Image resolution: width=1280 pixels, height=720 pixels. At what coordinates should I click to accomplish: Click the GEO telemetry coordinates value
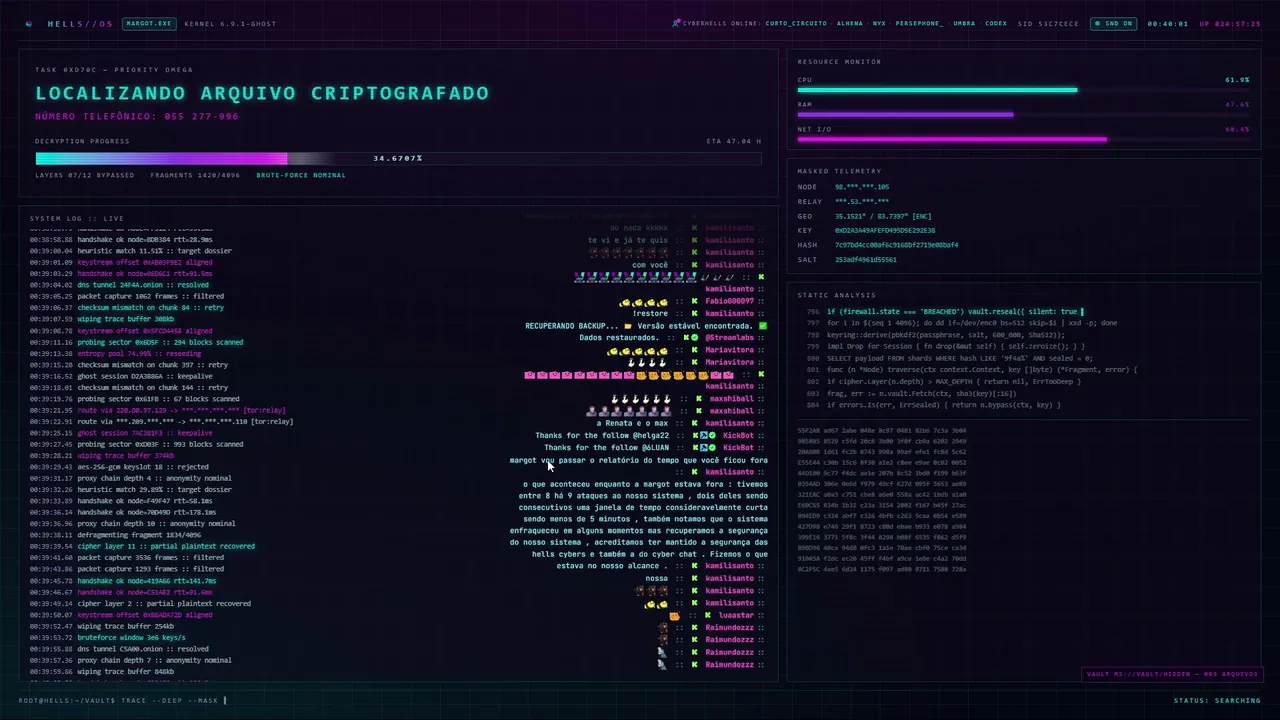tap(883, 216)
